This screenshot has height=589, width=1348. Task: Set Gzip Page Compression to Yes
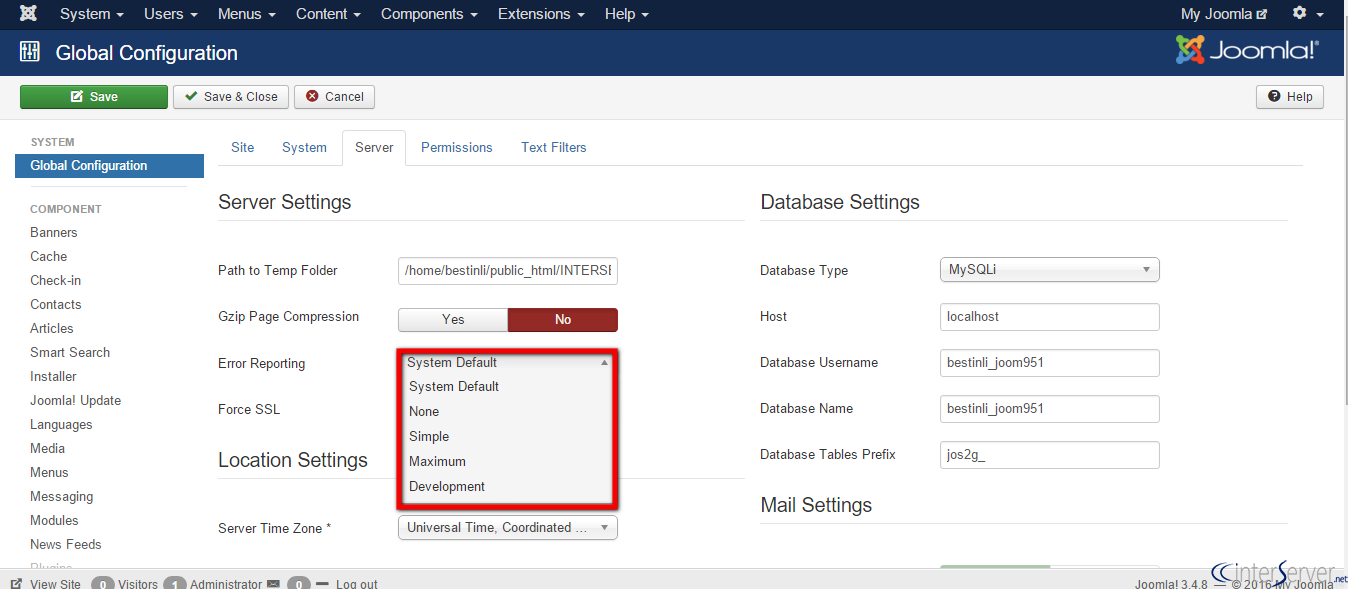[453, 319]
